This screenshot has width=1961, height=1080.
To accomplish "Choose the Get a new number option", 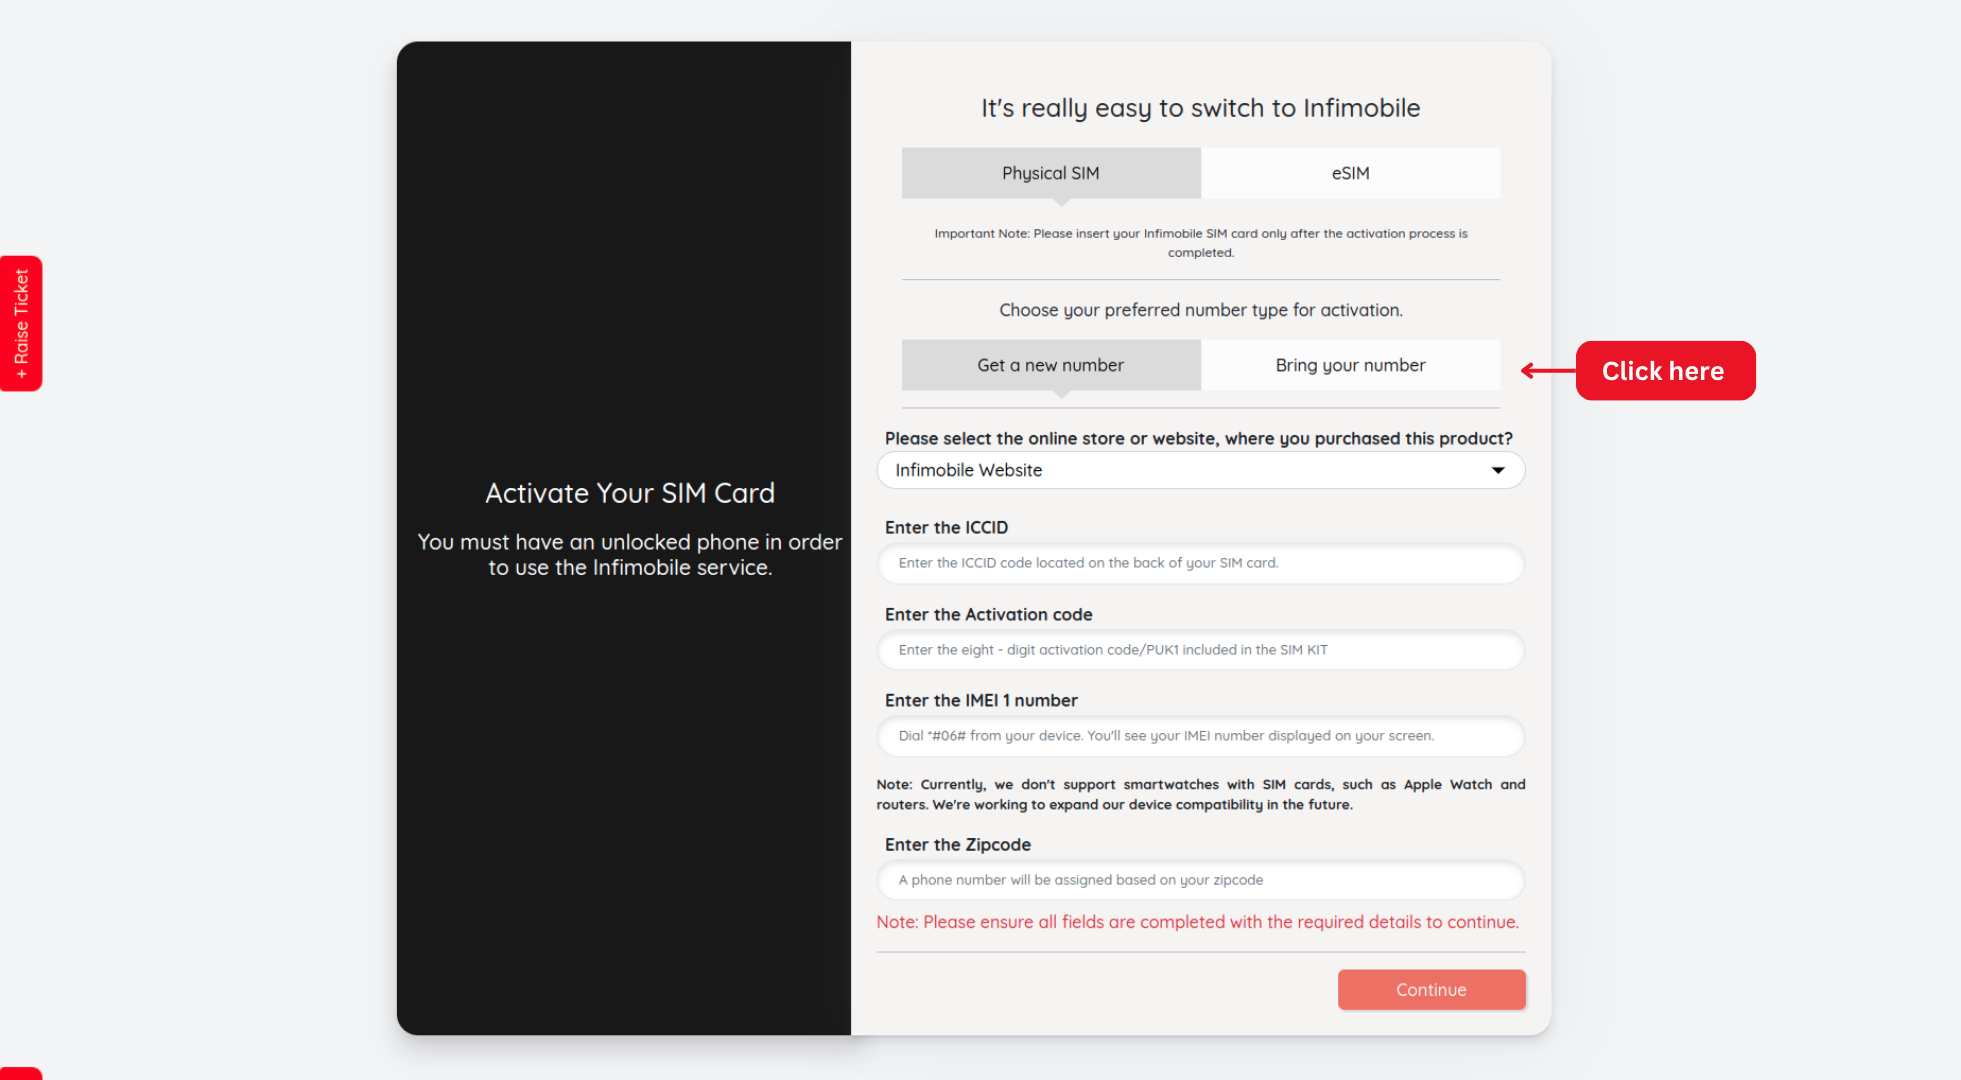I will 1050,365.
